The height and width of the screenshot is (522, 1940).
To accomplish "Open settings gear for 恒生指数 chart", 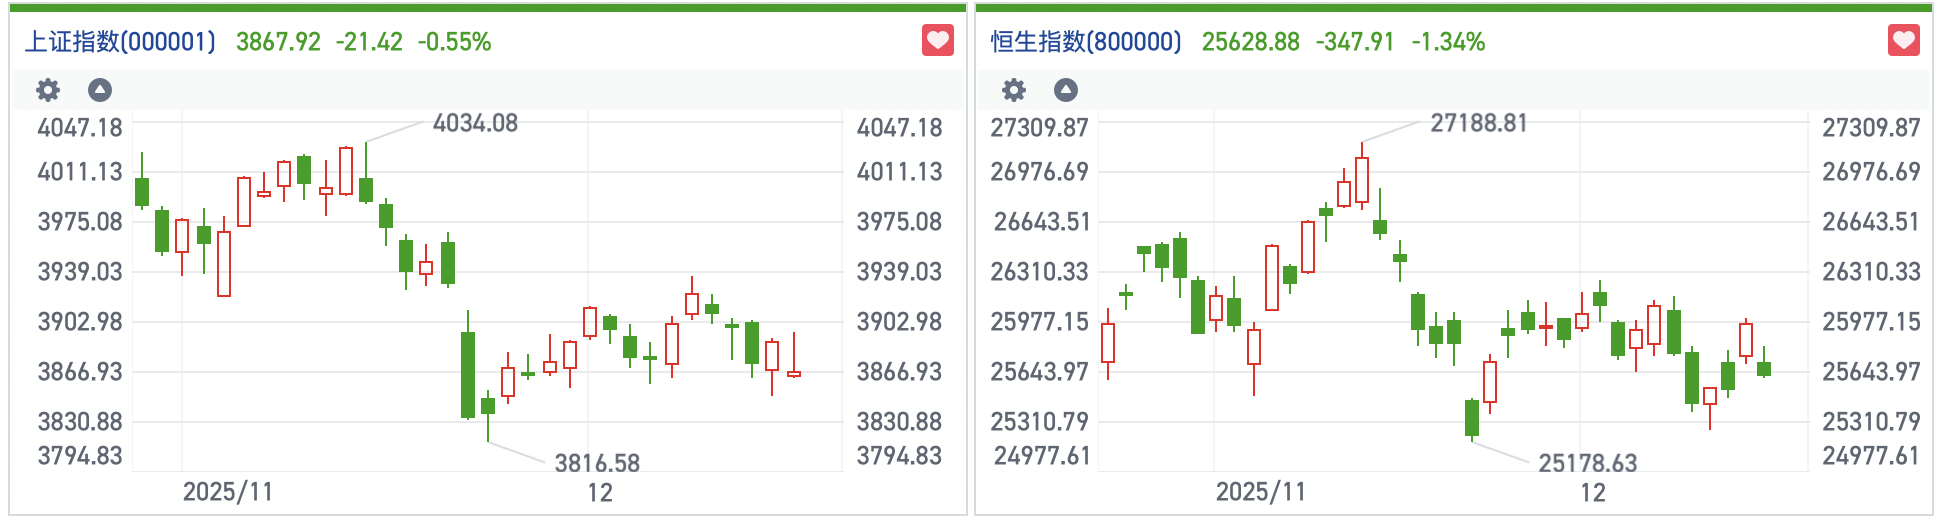I will pos(1014,91).
